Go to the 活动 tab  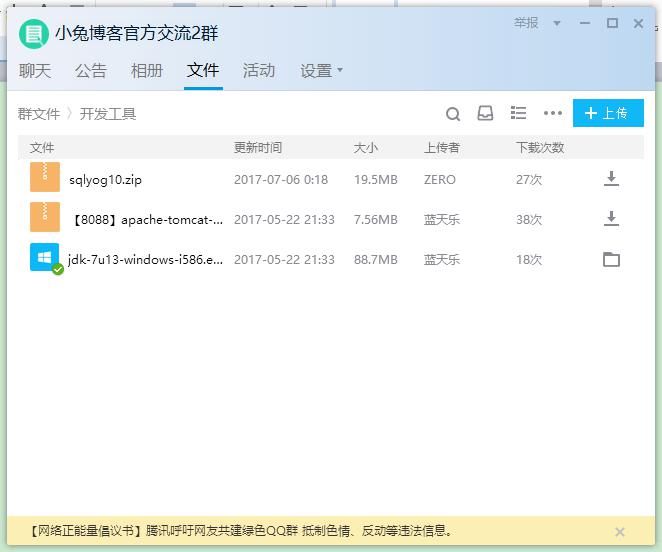pyautogui.click(x=259, y=71)
